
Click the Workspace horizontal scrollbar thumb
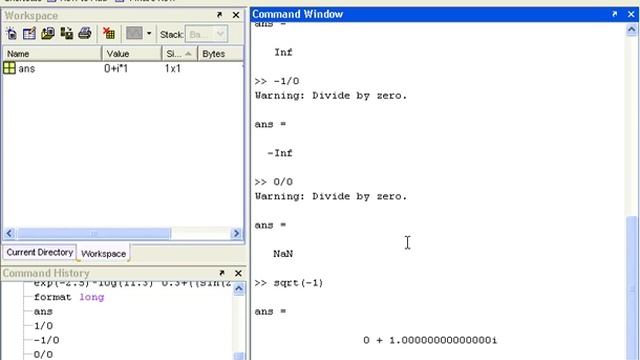tap(94, 233)
